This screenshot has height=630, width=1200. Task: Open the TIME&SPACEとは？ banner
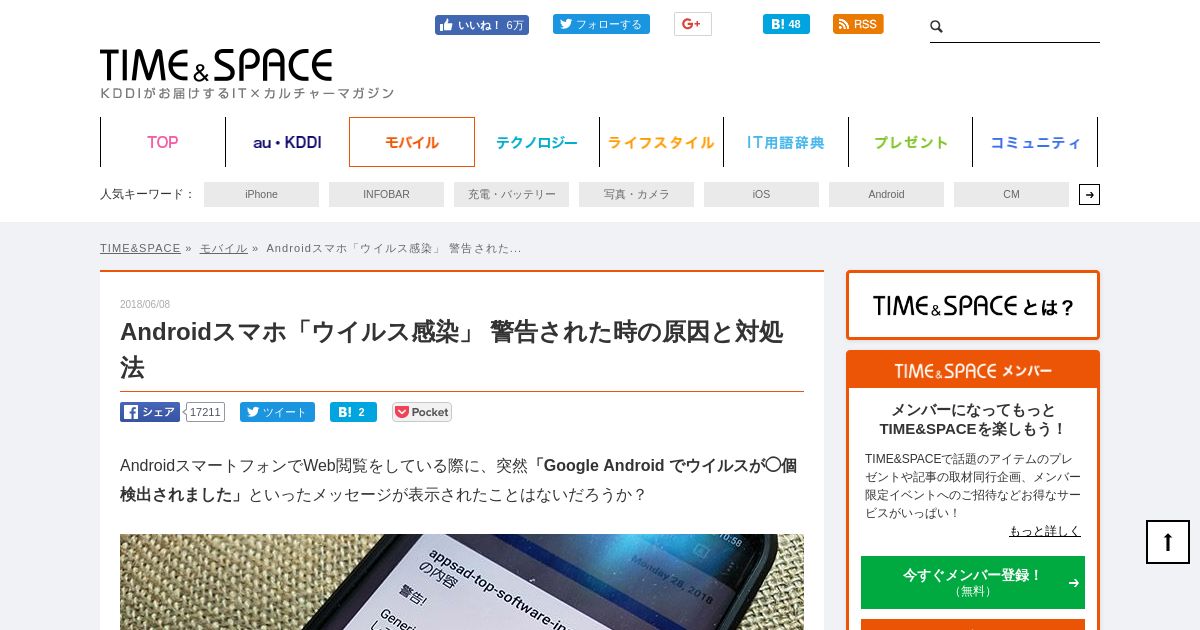(973, 305)
